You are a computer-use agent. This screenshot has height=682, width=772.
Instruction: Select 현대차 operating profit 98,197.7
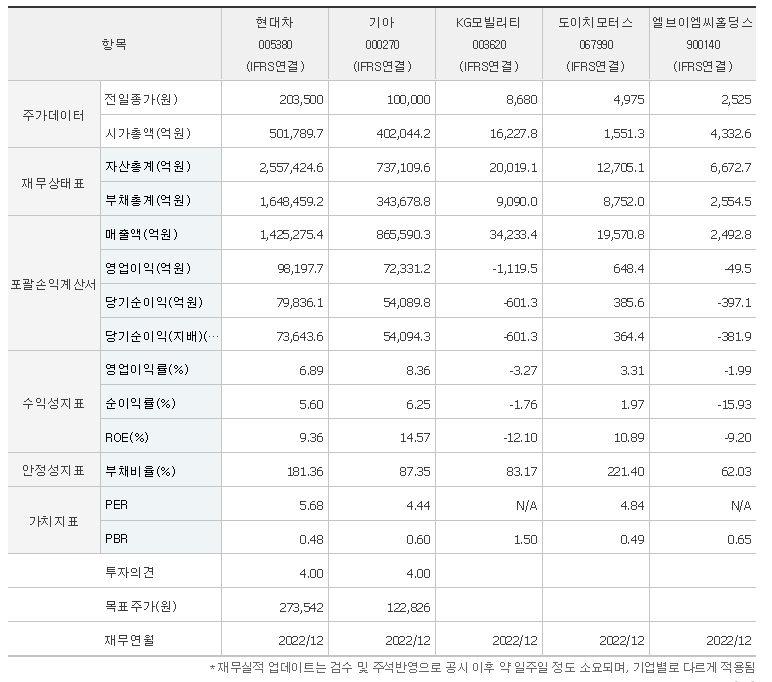coord(300,269)
